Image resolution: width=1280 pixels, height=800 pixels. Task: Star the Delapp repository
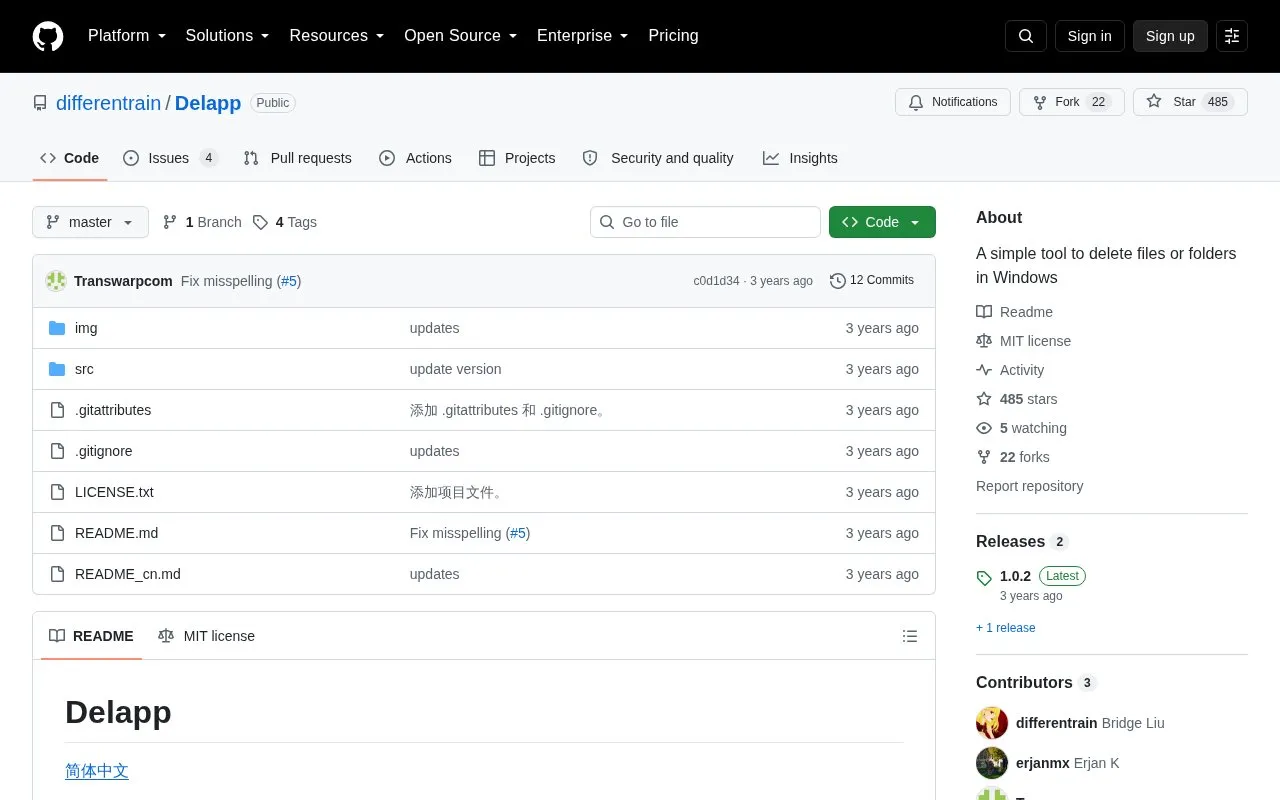(x=1190, y=102)
